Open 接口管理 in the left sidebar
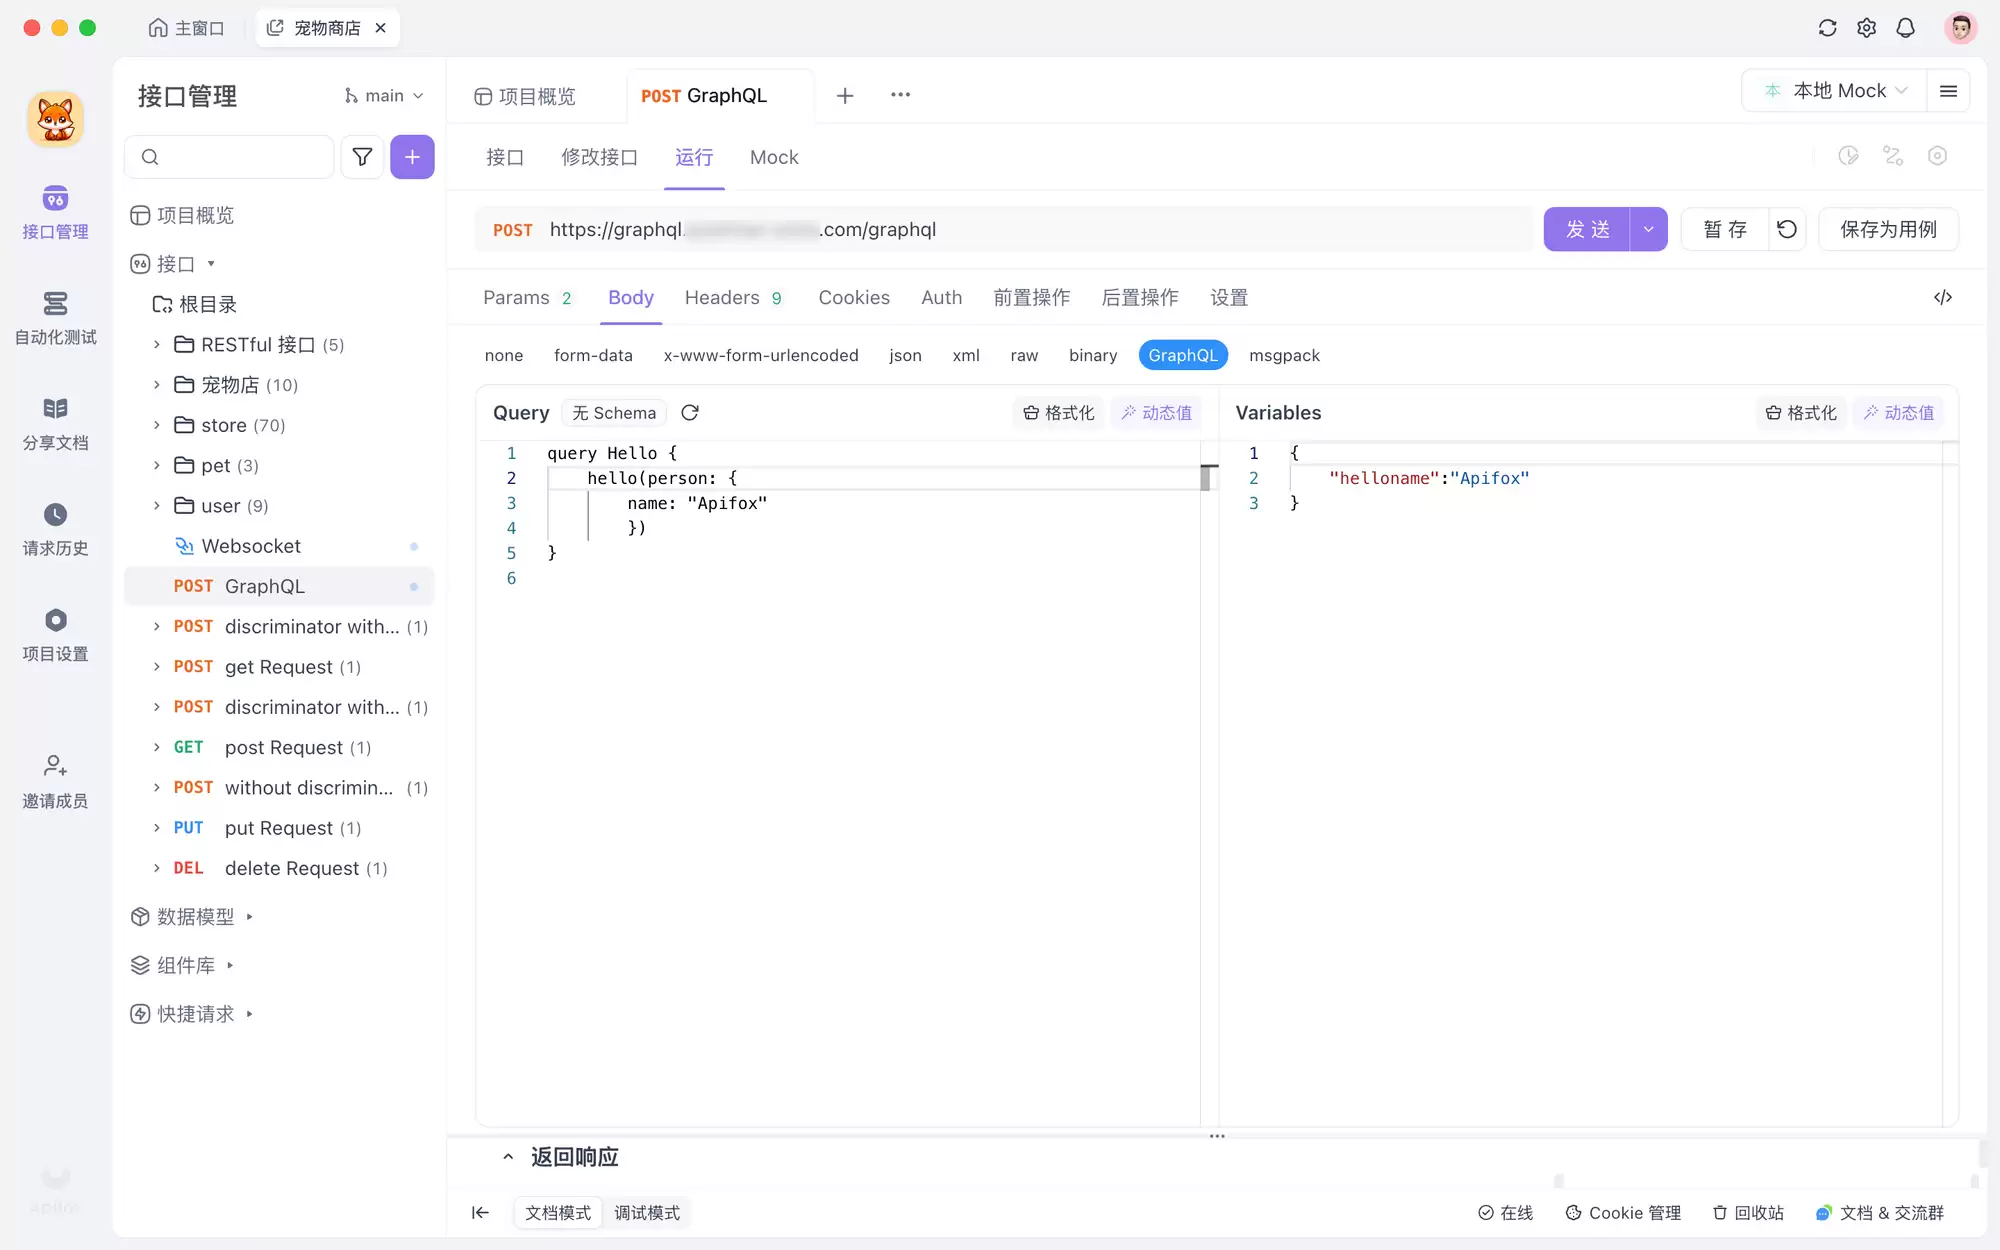Viewport: 2000px width, 1250px height. [x=55, y=212]
